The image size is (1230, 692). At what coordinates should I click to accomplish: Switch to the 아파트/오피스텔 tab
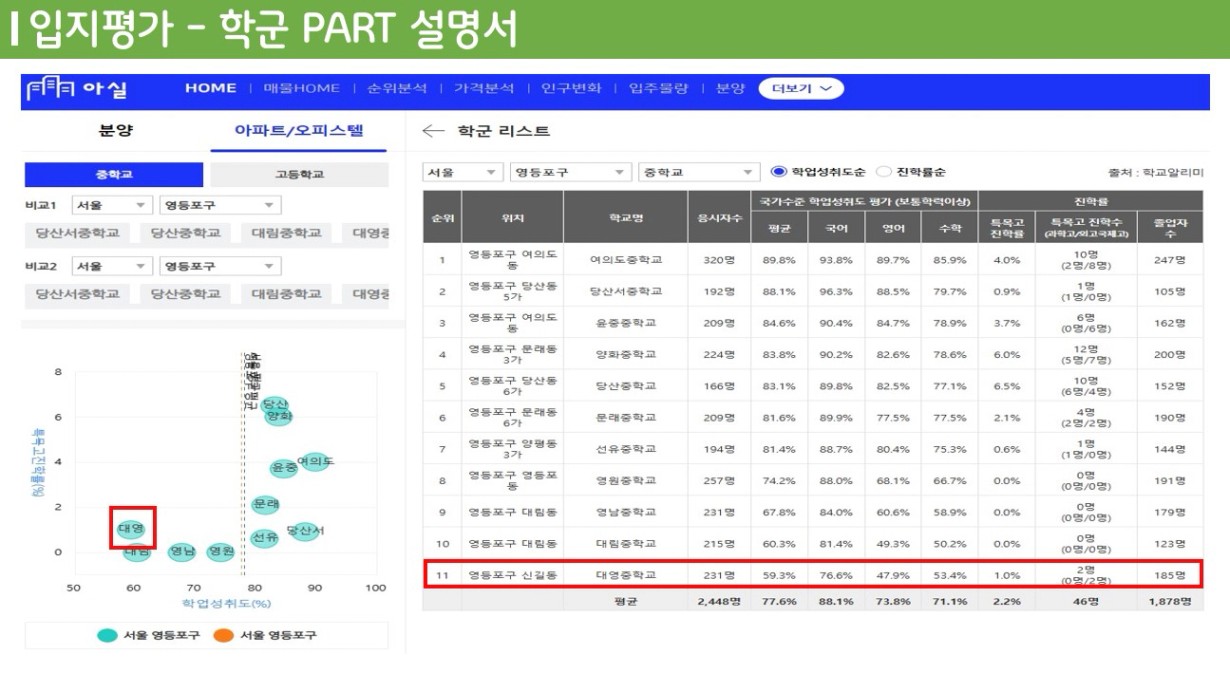[x=299, y=131]
